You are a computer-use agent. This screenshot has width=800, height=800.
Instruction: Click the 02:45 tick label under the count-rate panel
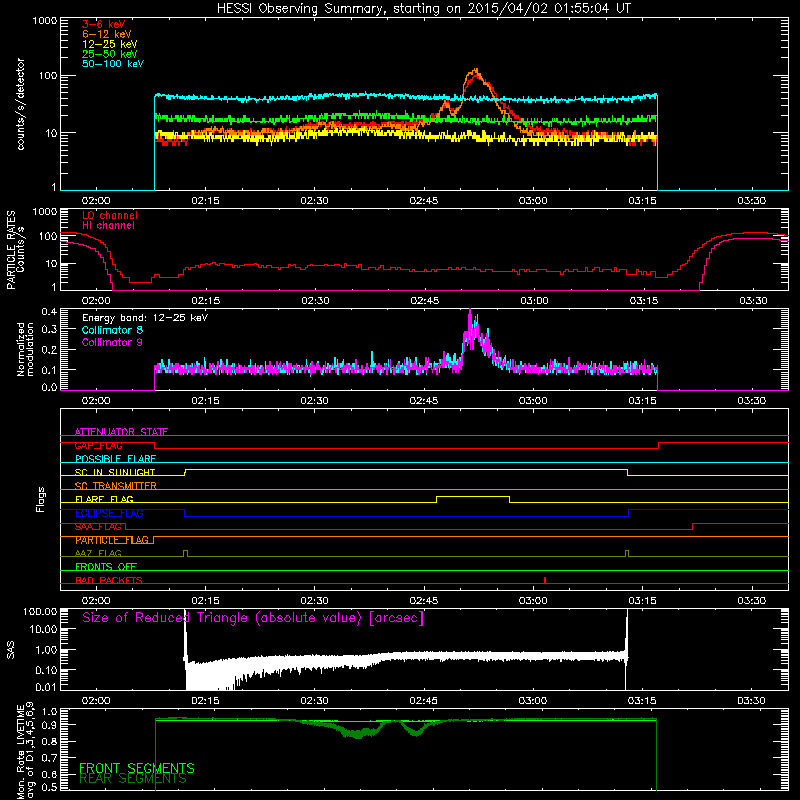423,201
